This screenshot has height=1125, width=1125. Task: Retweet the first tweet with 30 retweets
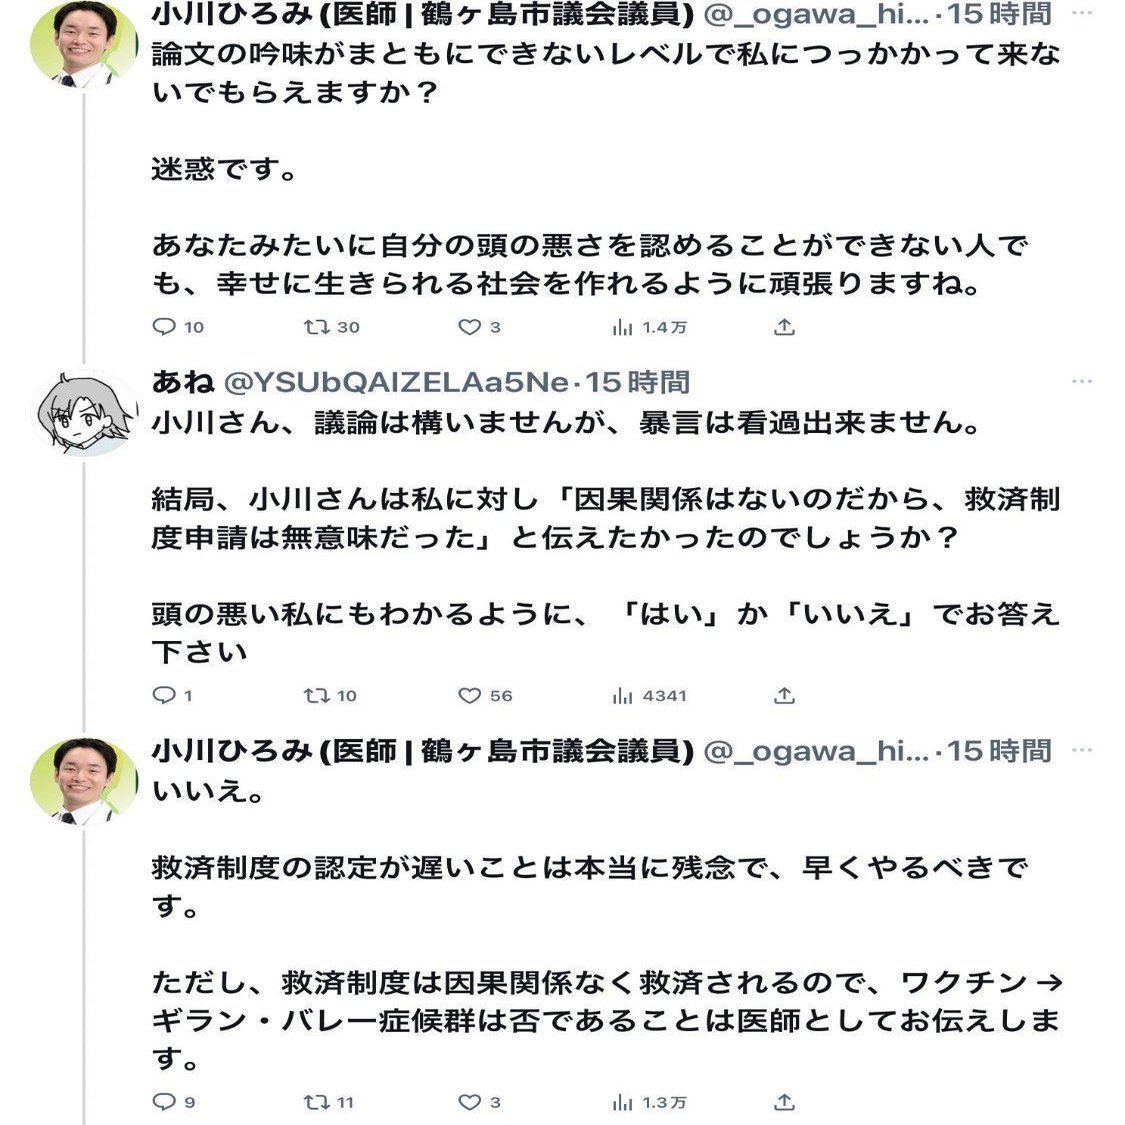tap(331, 328)
